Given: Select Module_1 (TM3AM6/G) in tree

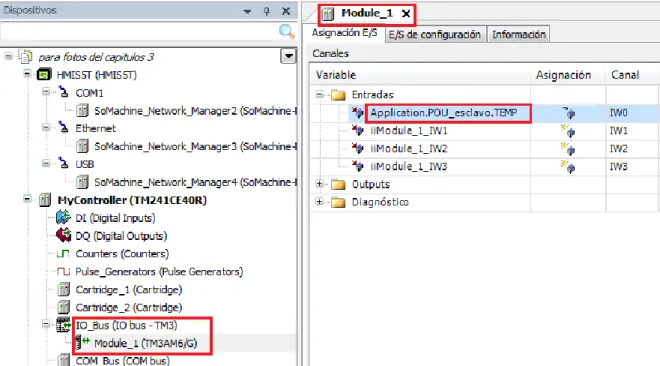Looking at the screenshot, I should pyautogui.click(x=146, y=343).
